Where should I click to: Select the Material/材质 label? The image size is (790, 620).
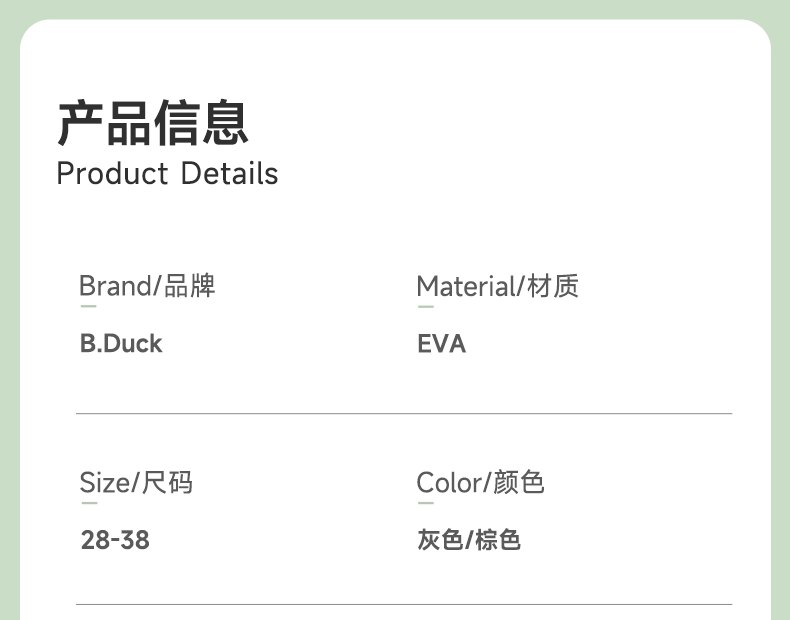[x=497, y=286]
